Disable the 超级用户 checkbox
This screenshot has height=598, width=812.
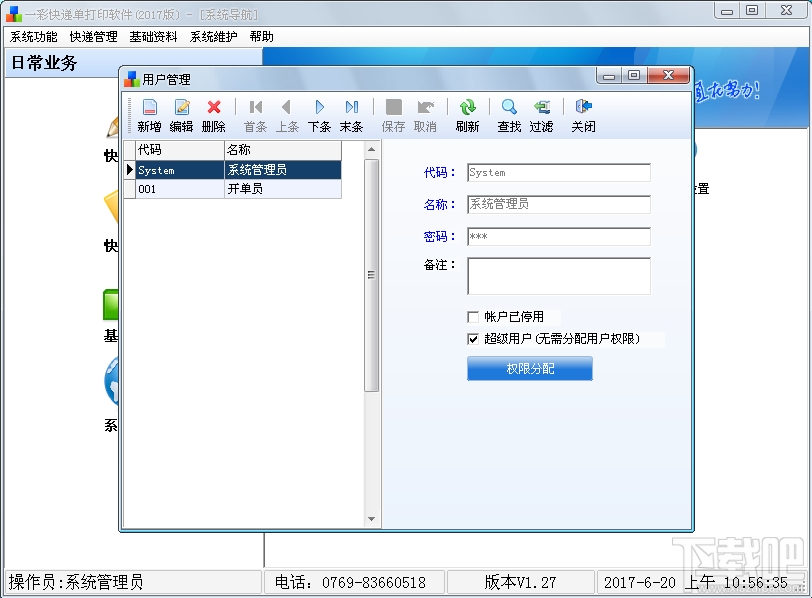tap(474, 337)
